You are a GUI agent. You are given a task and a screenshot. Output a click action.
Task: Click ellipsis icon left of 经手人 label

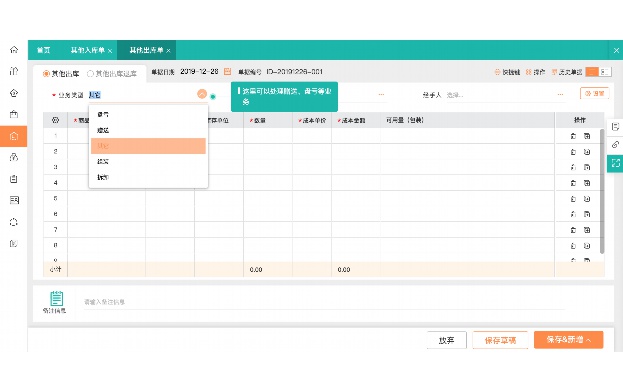(381, 95)
